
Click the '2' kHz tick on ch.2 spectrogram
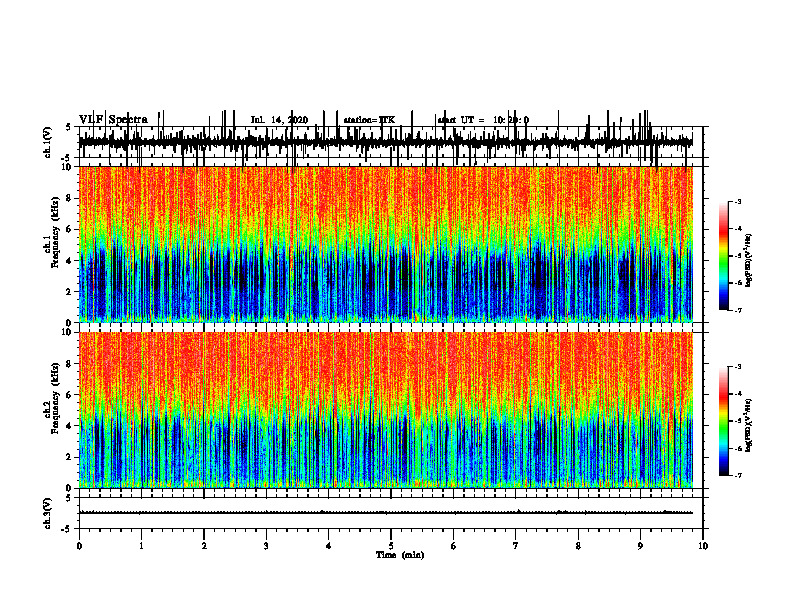point(70,457)
